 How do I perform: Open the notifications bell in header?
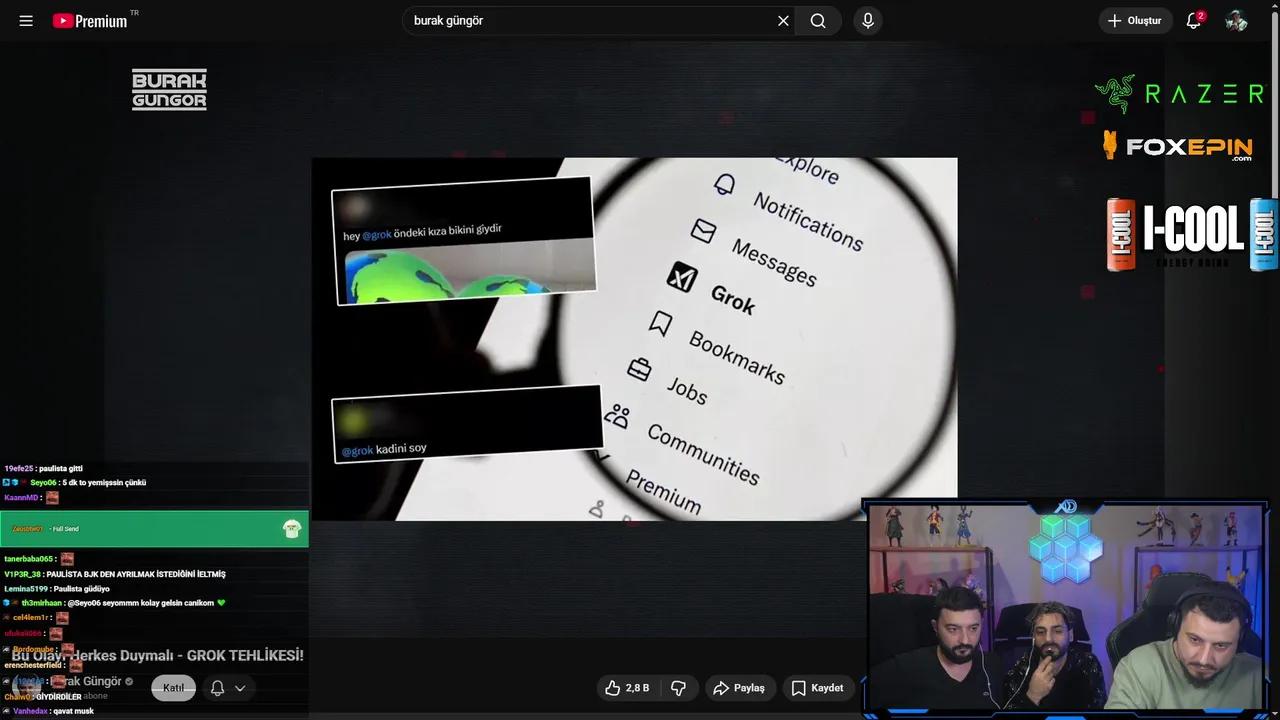click(1194, 21)
